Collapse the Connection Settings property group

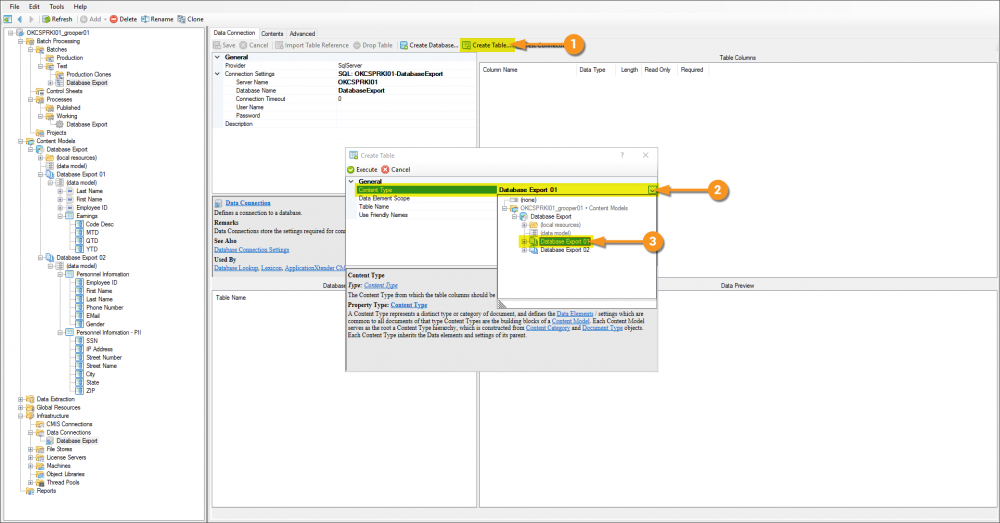click(x=217, y=74)
